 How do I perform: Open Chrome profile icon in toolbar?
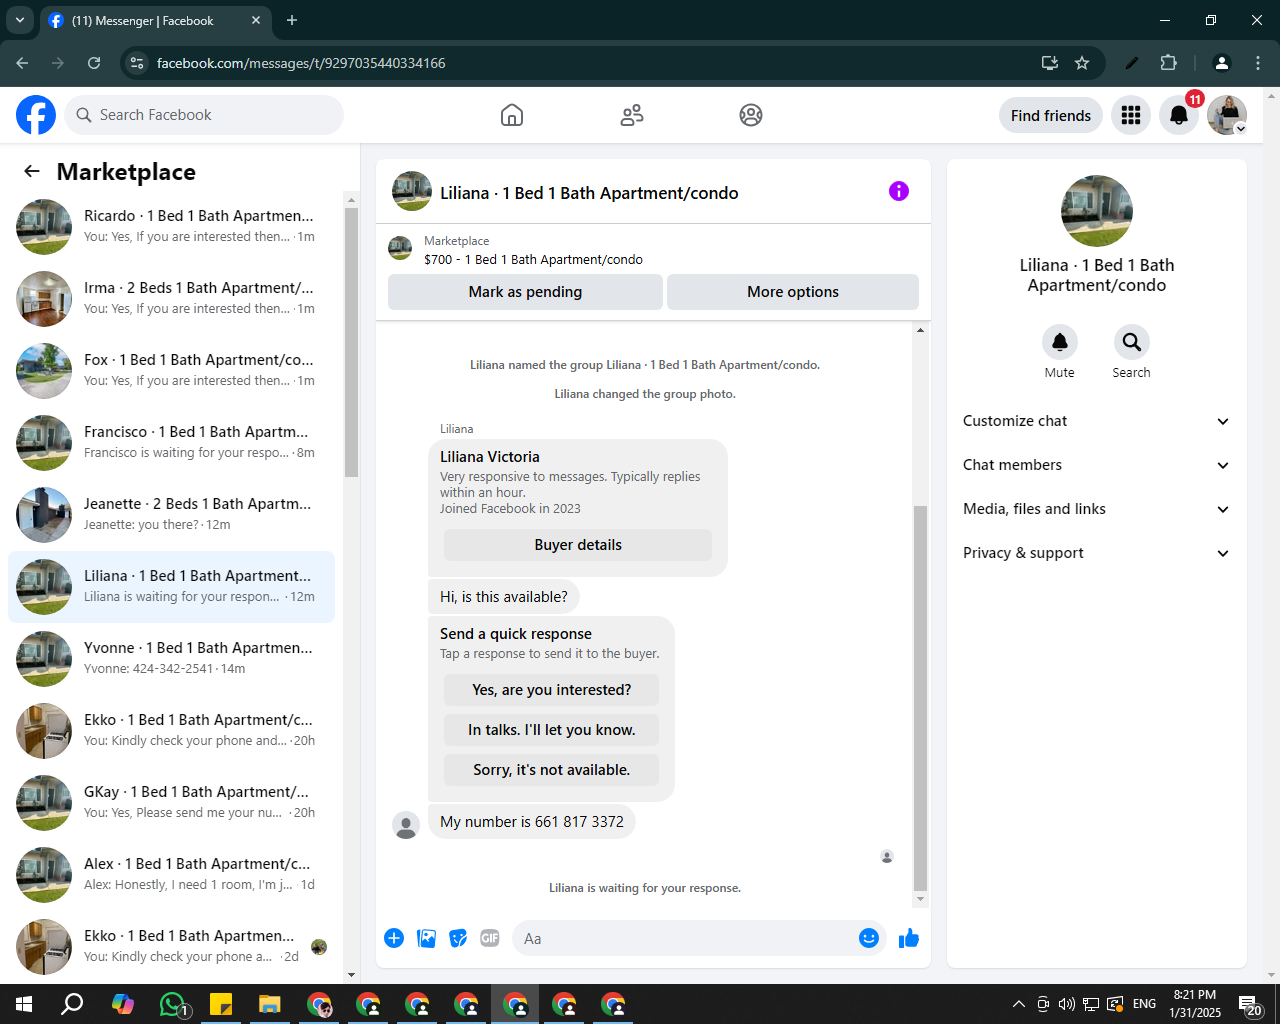point(1221,63)
